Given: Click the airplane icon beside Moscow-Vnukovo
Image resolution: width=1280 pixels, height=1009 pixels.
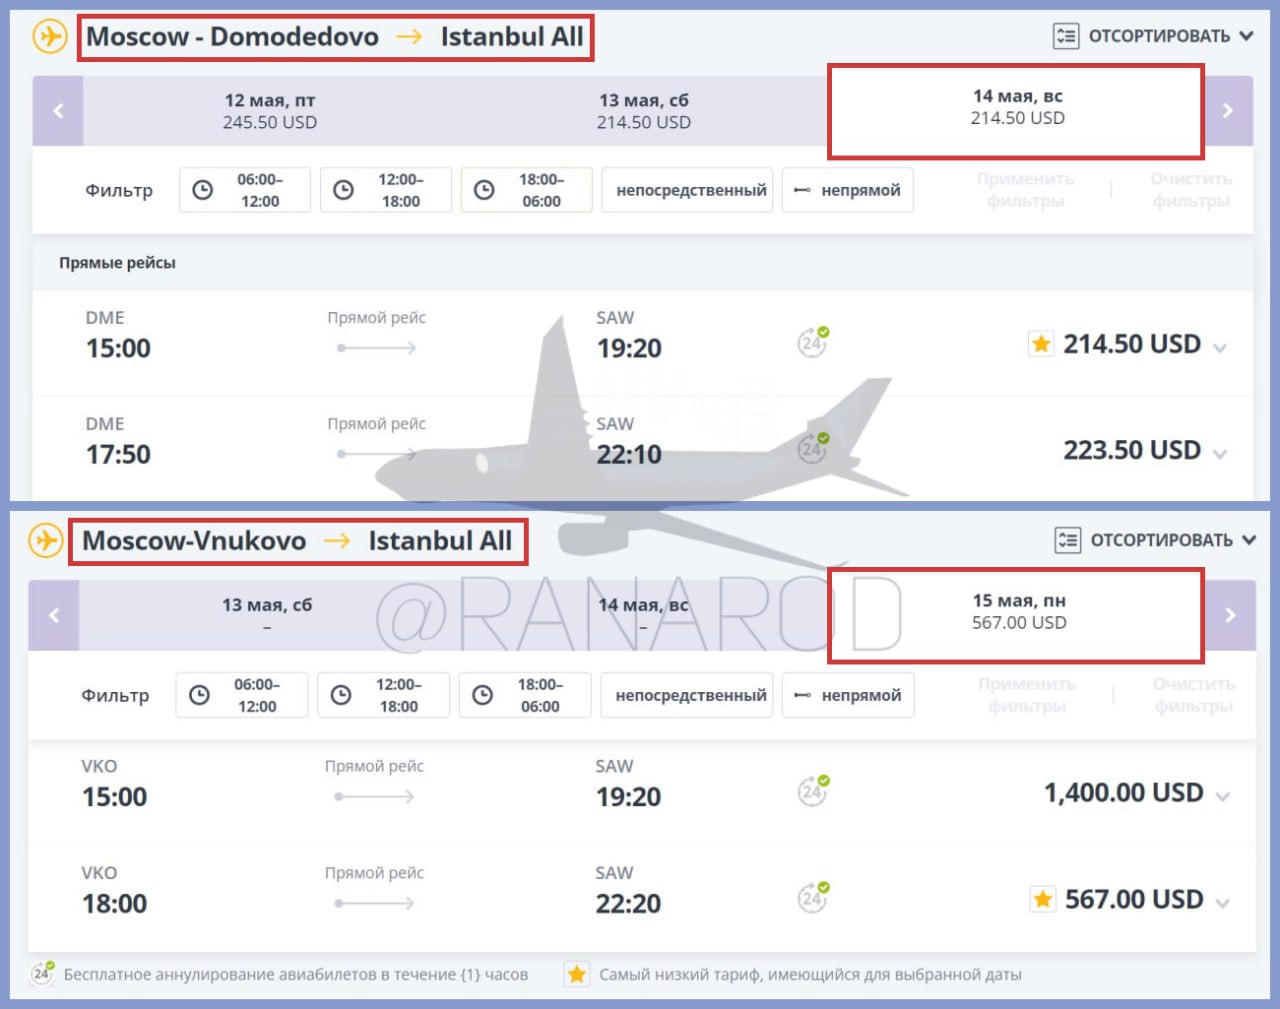Looking at the screenshot, I should 45,540.
